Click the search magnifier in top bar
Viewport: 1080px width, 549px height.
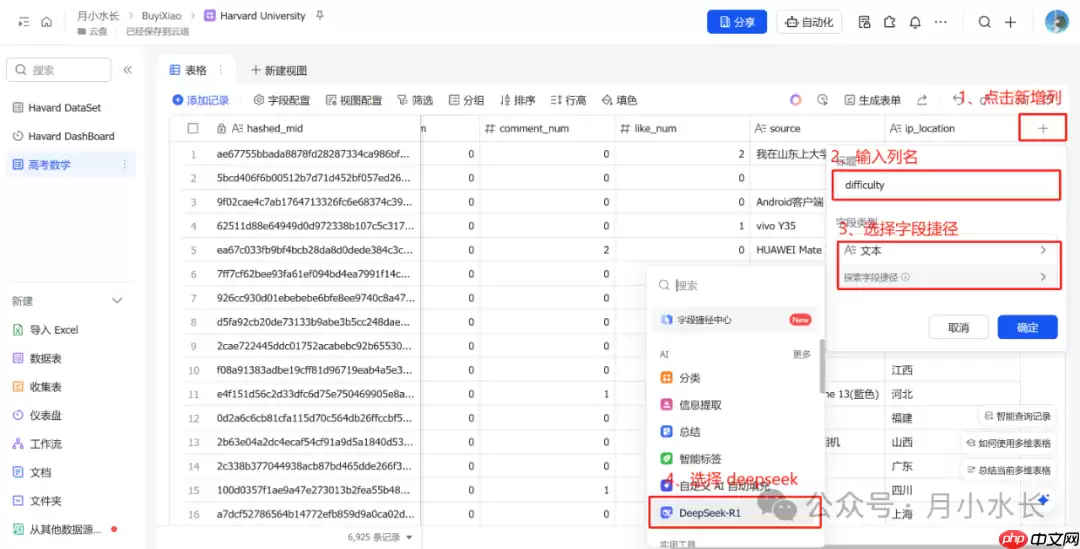tap(985, 22)
